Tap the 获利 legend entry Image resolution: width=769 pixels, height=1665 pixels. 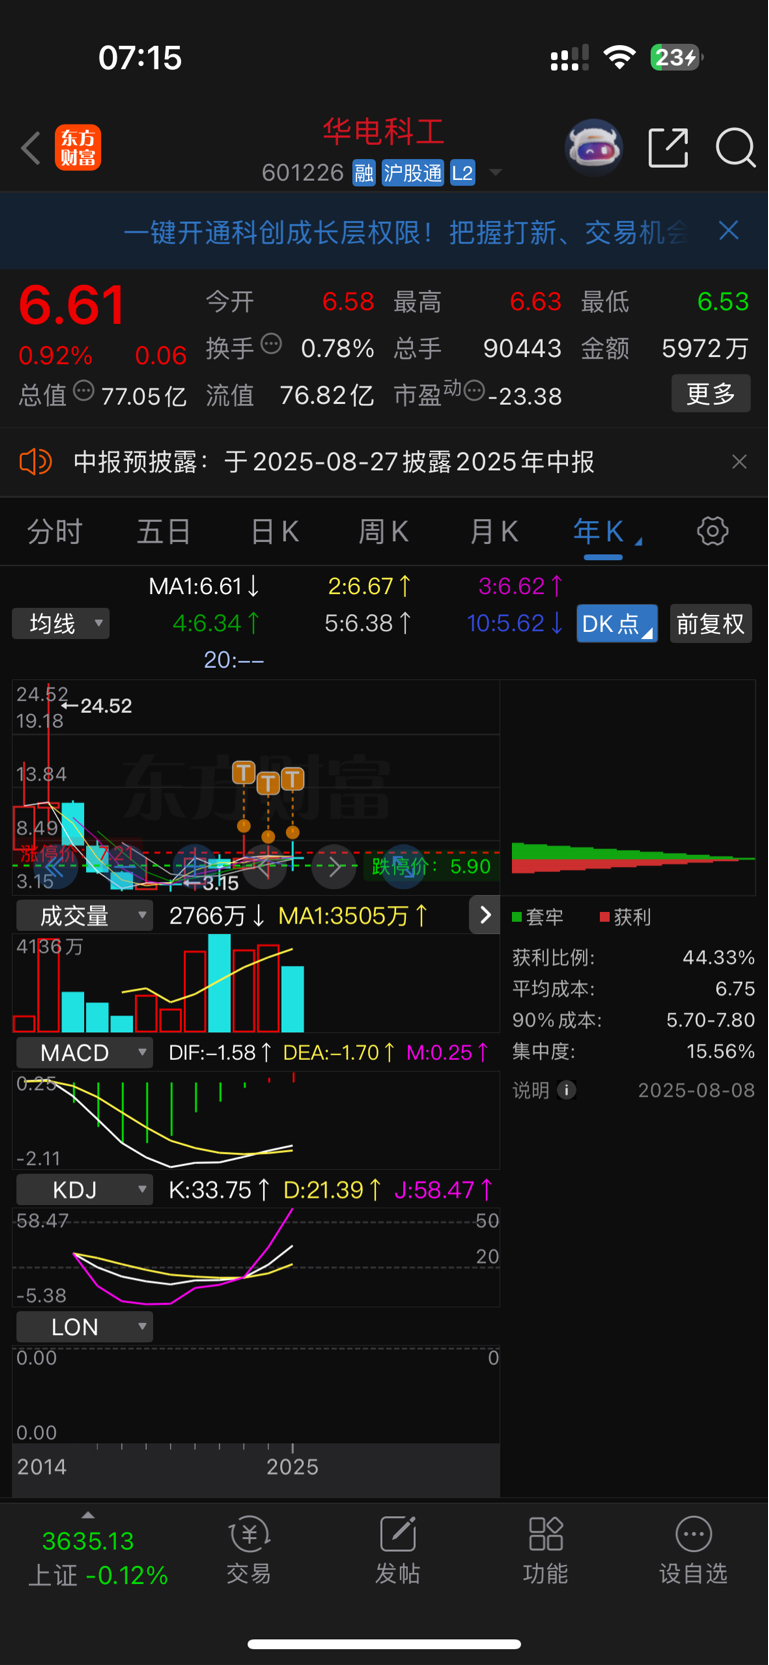point(625,917)
